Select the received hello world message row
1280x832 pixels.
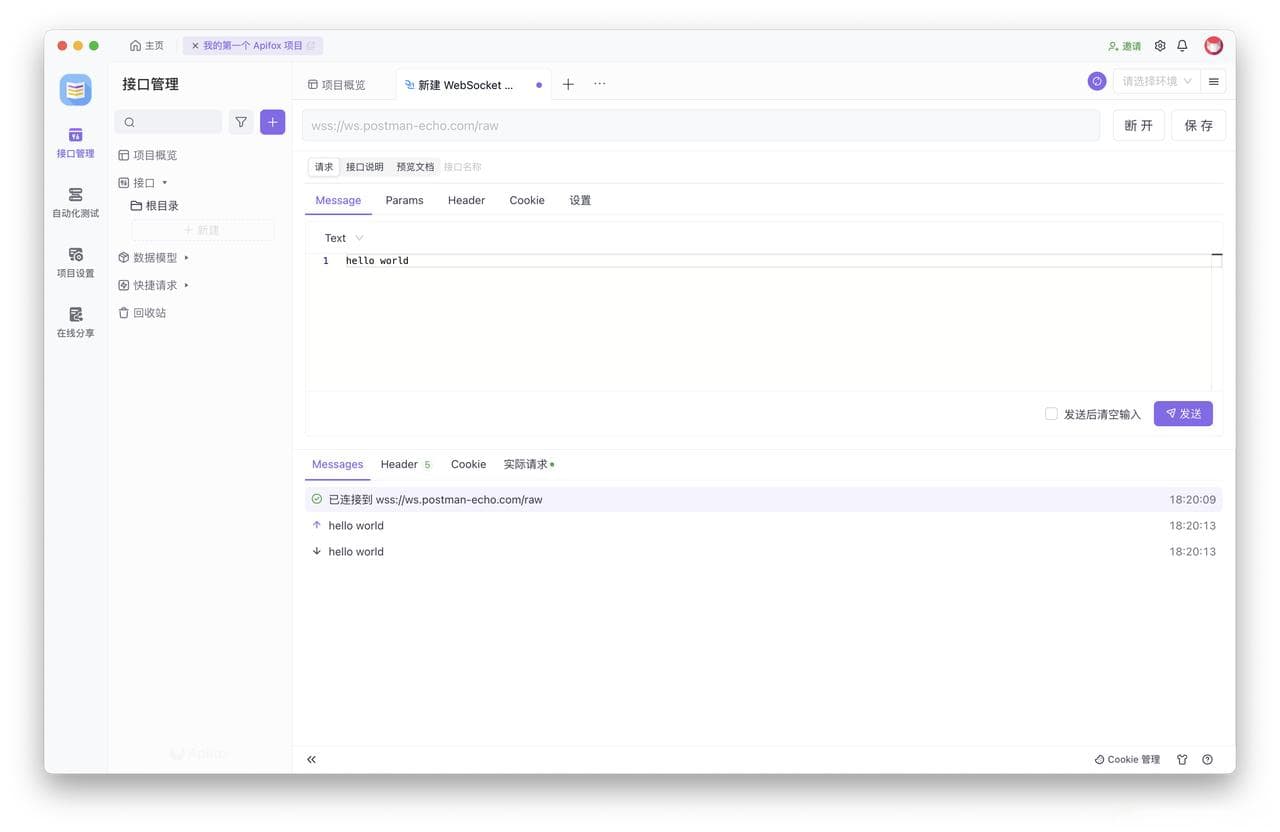coord(763,551)
